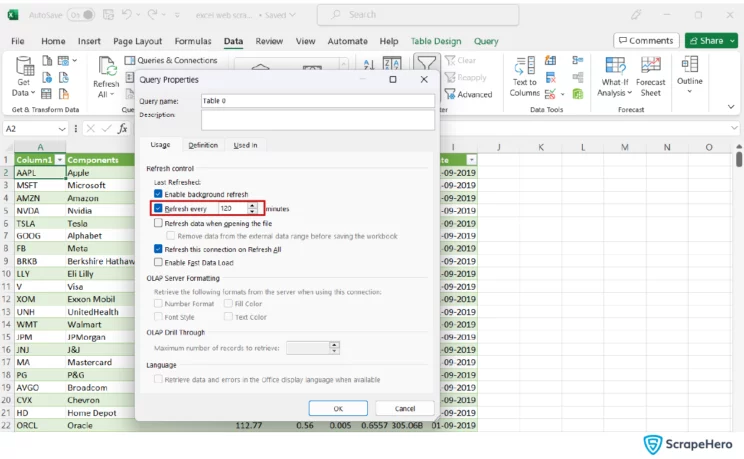Open the Get Data menu icon

tap(24, 66)
